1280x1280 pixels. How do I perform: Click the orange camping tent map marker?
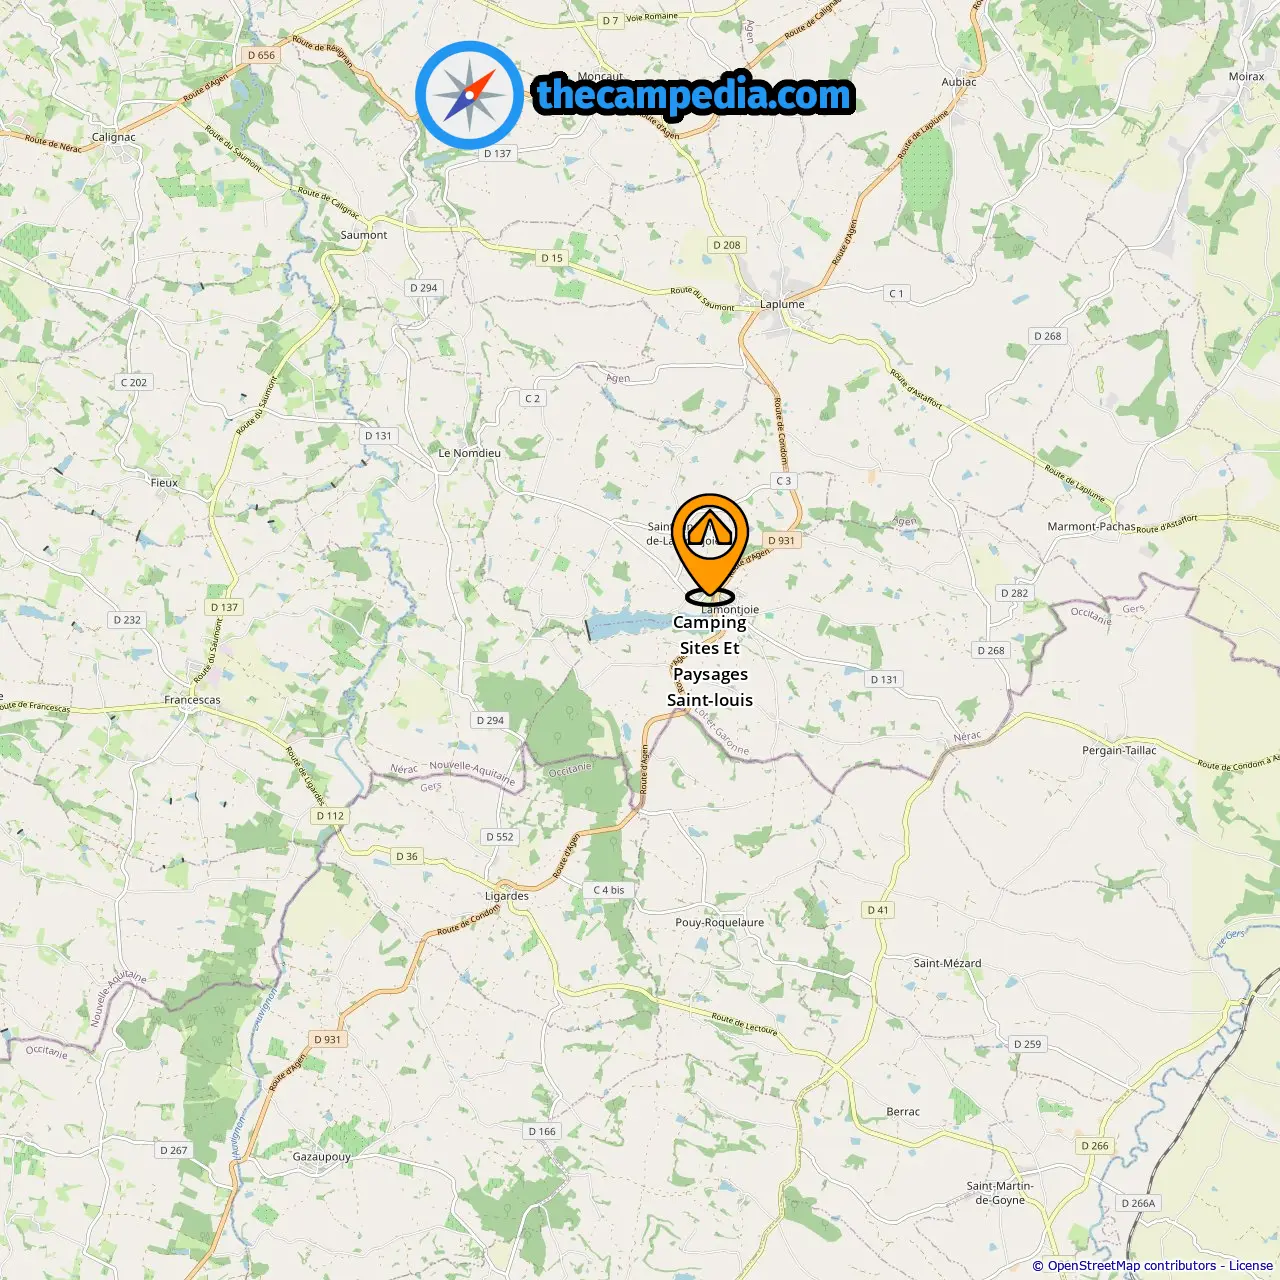click(x=710, y=548)
